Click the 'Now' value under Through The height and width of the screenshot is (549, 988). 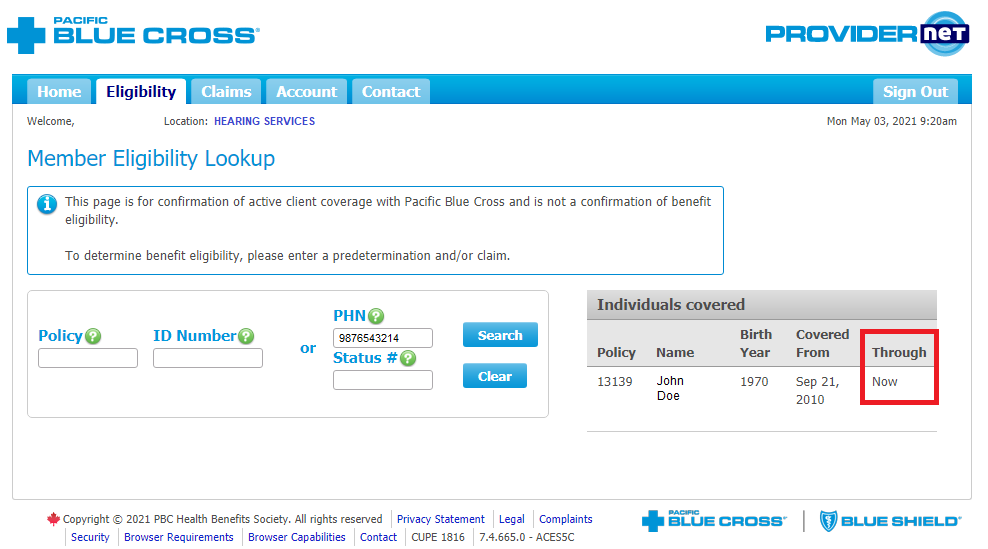[x=885, y=381]
